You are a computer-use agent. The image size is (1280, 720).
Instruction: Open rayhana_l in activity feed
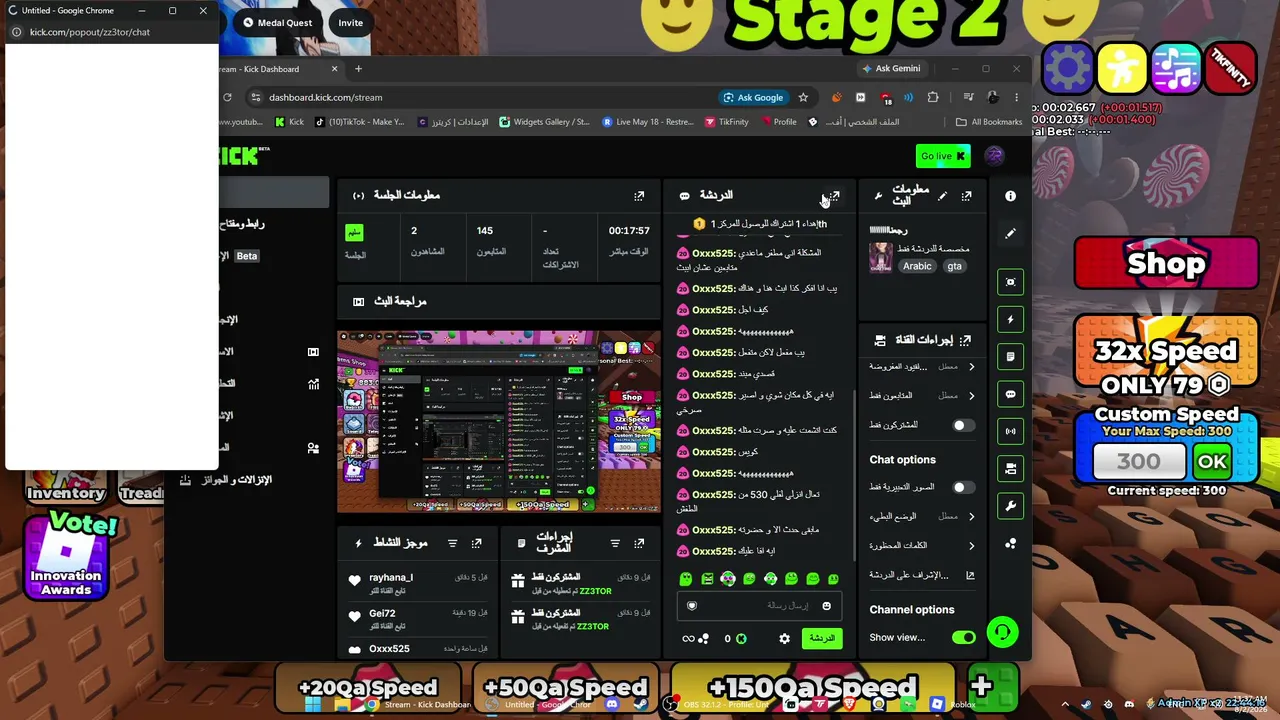391,577
